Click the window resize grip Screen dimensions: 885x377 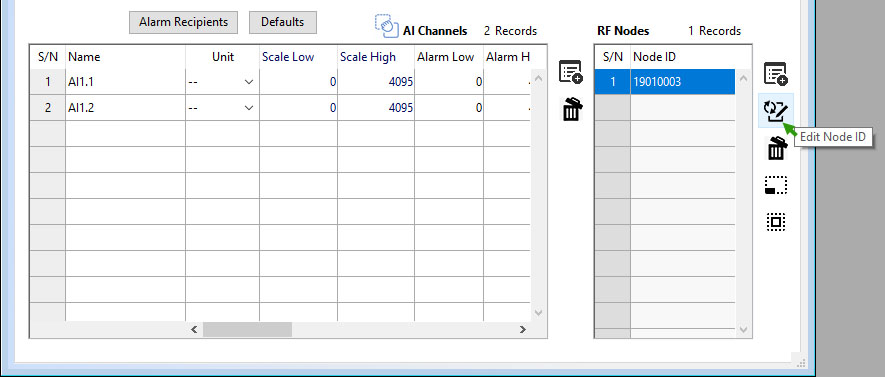pyautogui.click(x=802, y=362)
